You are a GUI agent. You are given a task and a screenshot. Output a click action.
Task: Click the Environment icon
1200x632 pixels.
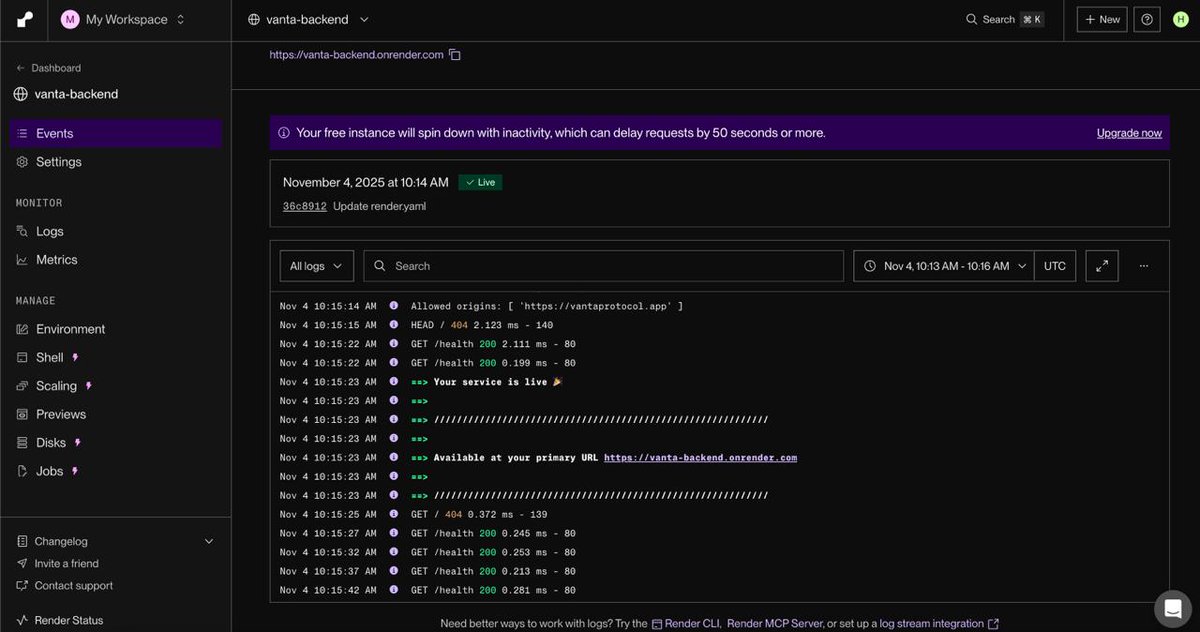point(22,329)
